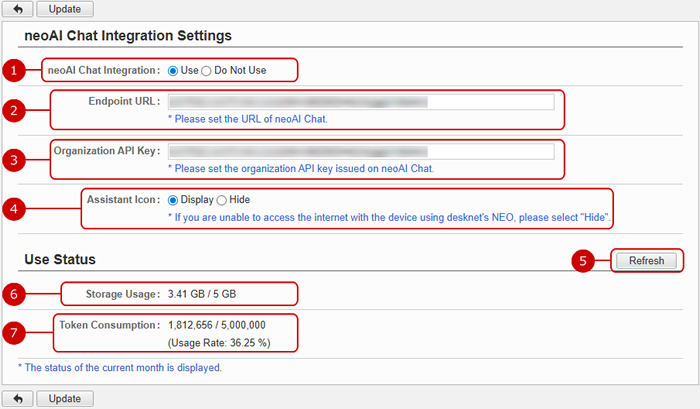700x409 pixels.
Task: Choose Display for Assistant Icon
Action: (173, 200)
